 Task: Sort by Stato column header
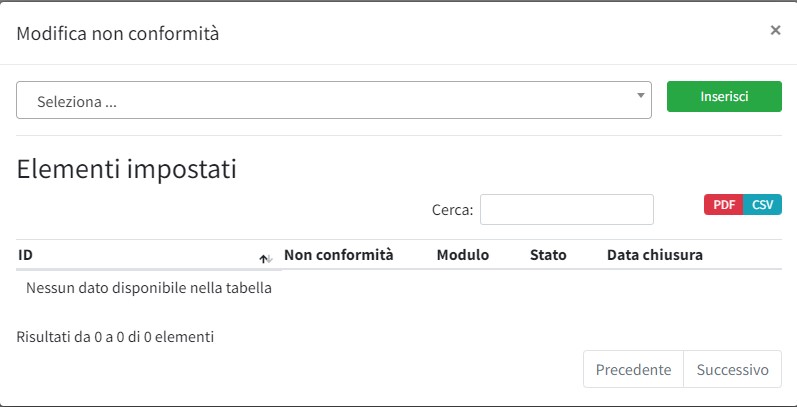pyautogui.click(x=548, y=255)
